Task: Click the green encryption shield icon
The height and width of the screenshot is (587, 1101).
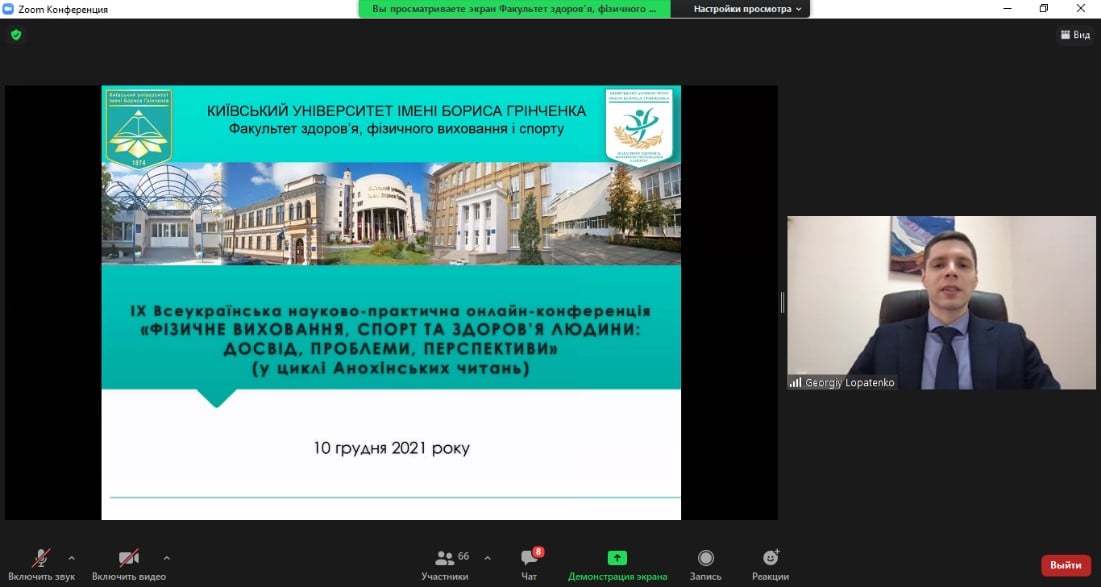Action: click(16, 34)
